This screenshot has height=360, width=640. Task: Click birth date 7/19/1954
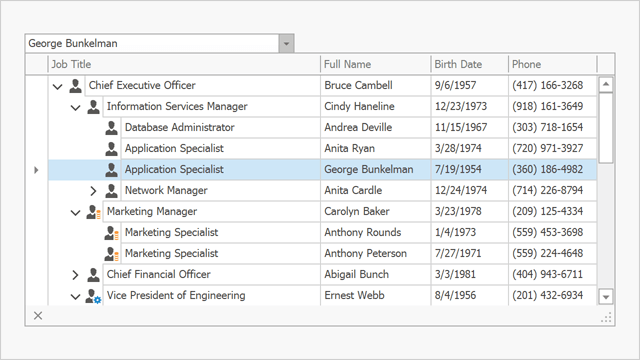[x=458, y=169]
